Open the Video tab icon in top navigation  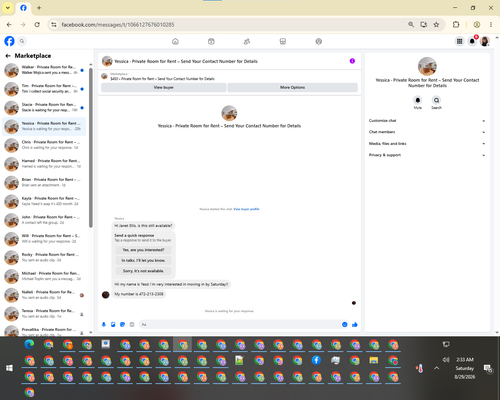tap(211, 41)
